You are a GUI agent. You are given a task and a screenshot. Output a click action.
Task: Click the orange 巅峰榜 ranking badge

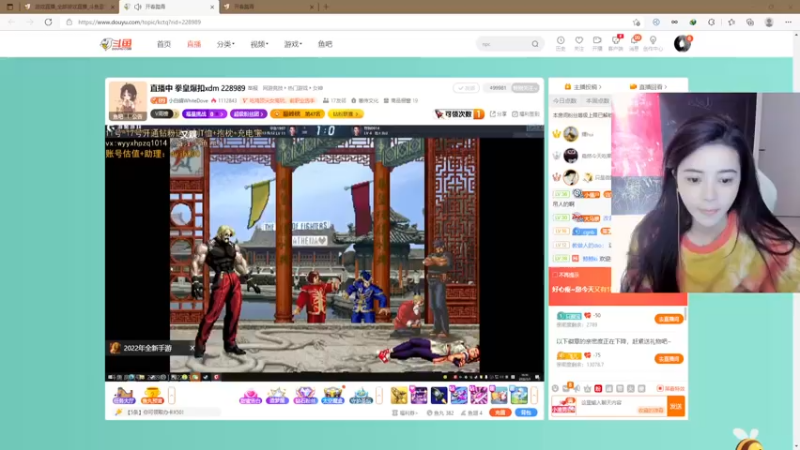[x=297, y=114]
